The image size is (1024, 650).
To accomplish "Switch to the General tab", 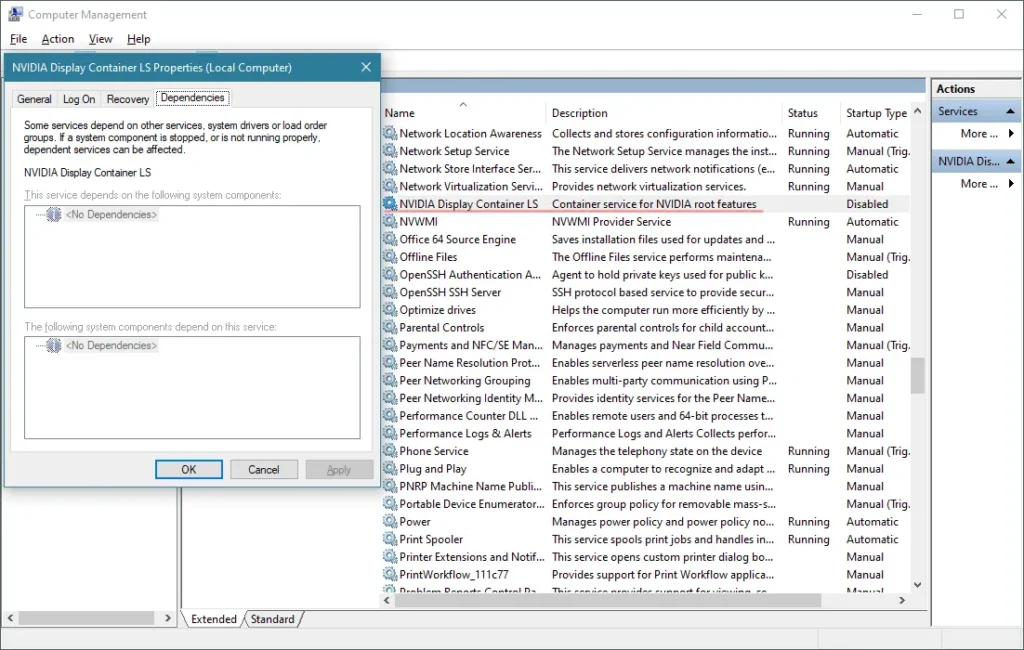I will point(34,99).
